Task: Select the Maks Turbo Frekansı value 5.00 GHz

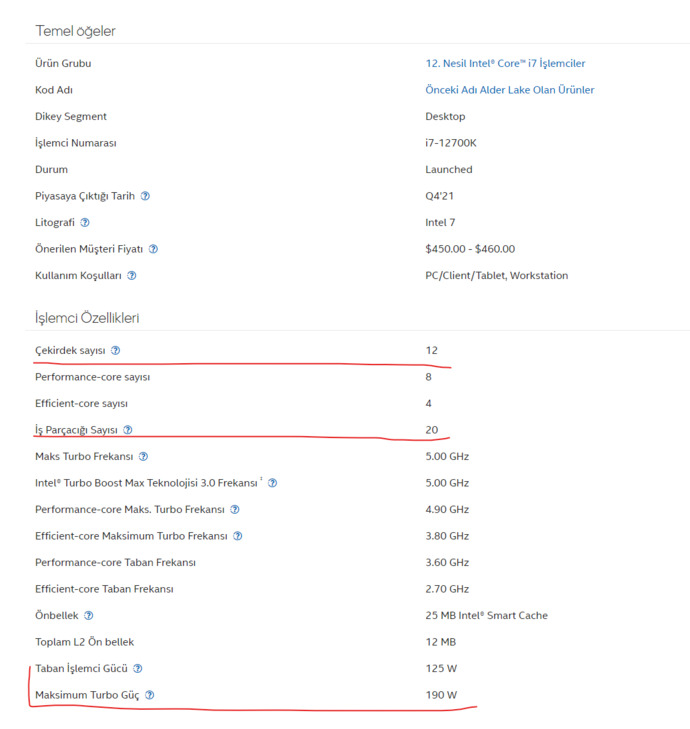Action: click(x=447, y=456)
